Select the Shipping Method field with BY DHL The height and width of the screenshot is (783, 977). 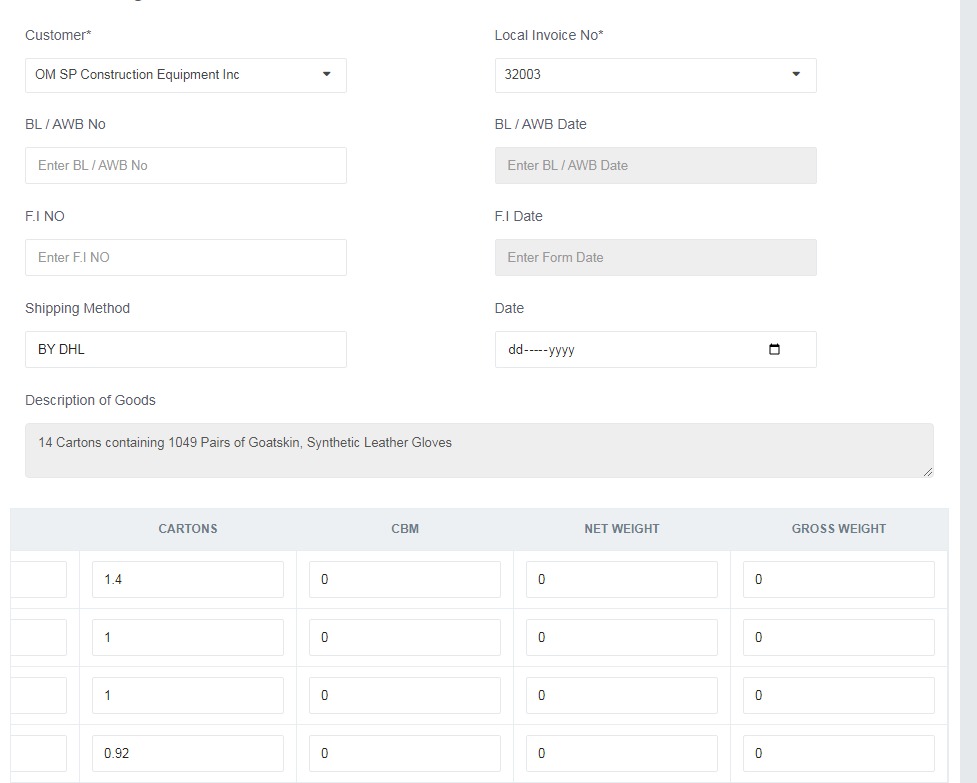(x=185, y=350)
